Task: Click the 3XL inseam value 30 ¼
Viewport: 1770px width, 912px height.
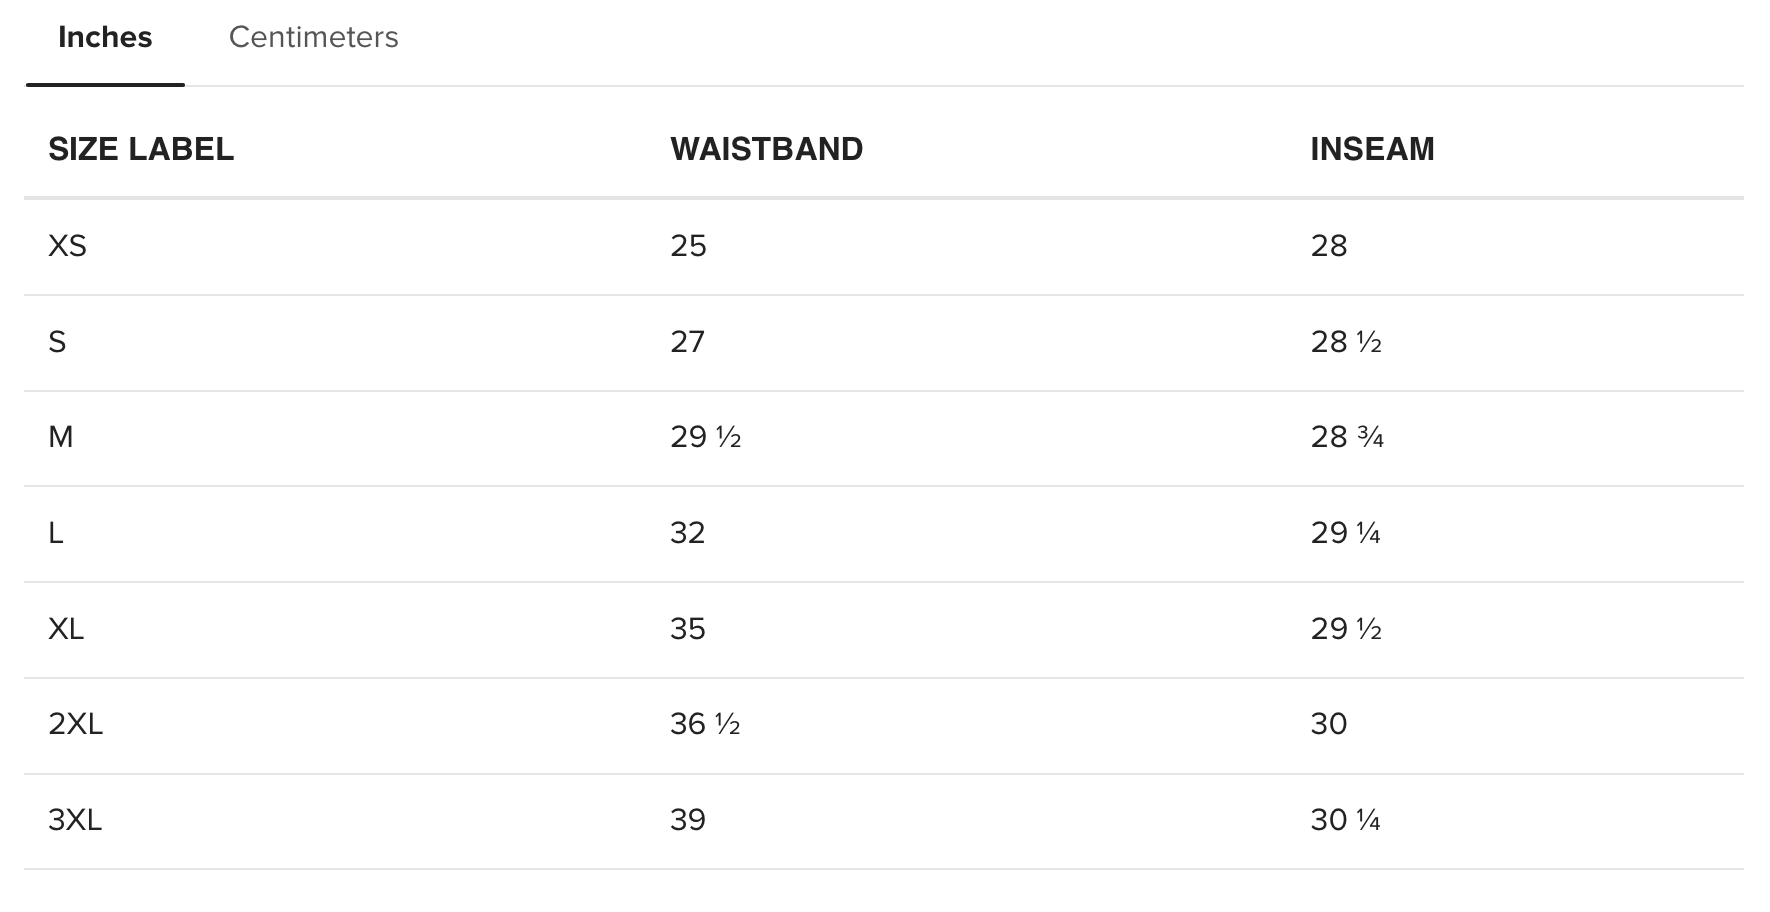Action: 1346,820
